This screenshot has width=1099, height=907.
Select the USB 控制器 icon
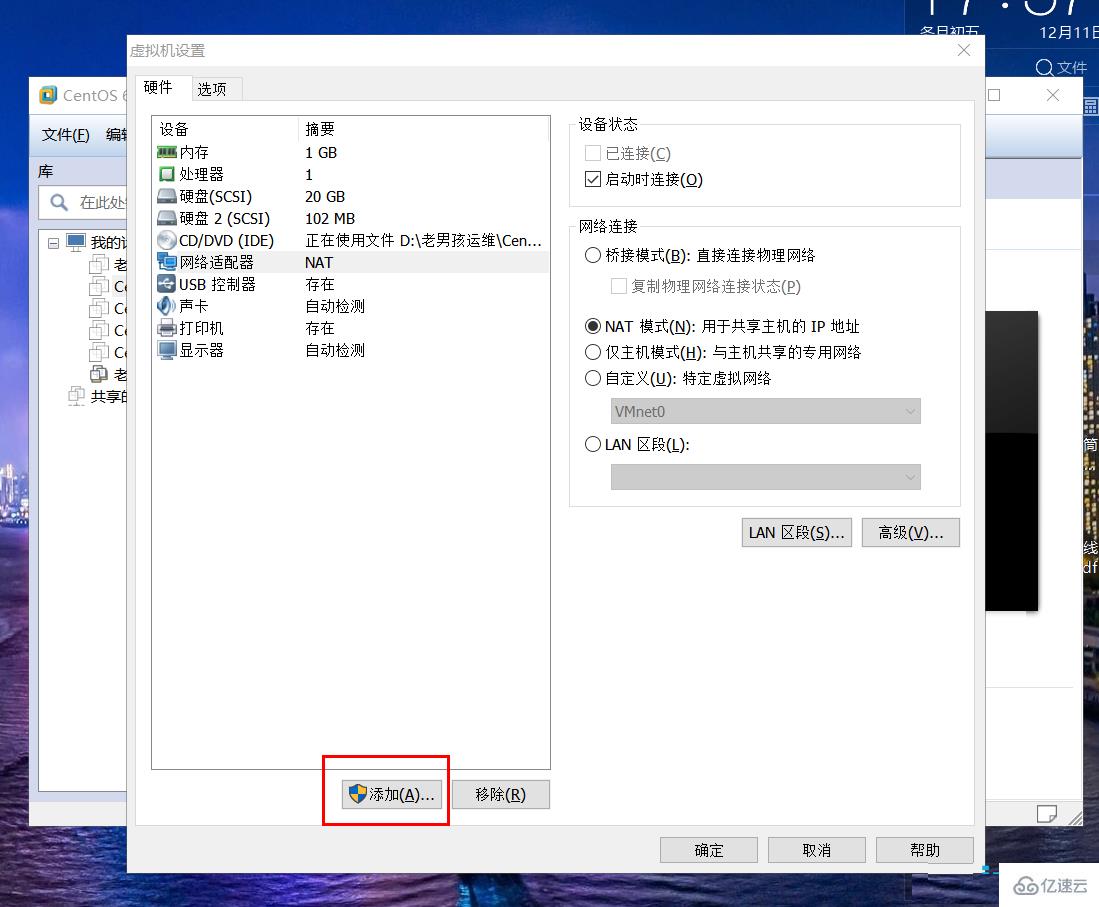click(x=167, y=284)
